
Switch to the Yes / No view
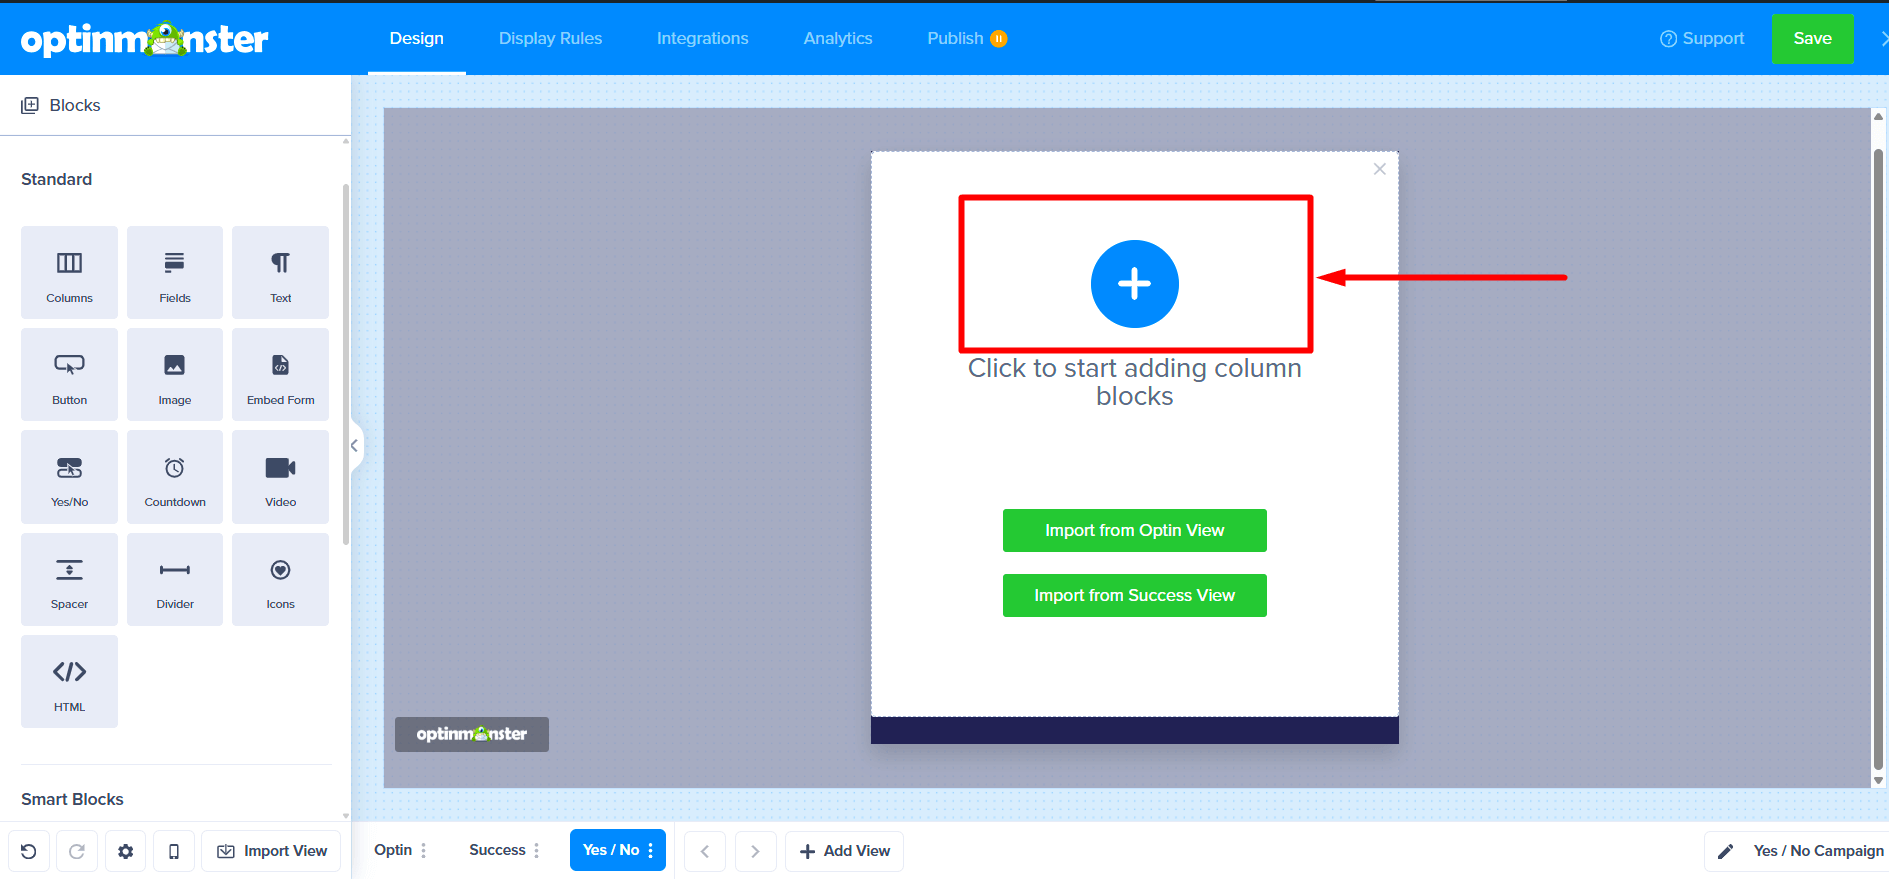tap(611, 850)
